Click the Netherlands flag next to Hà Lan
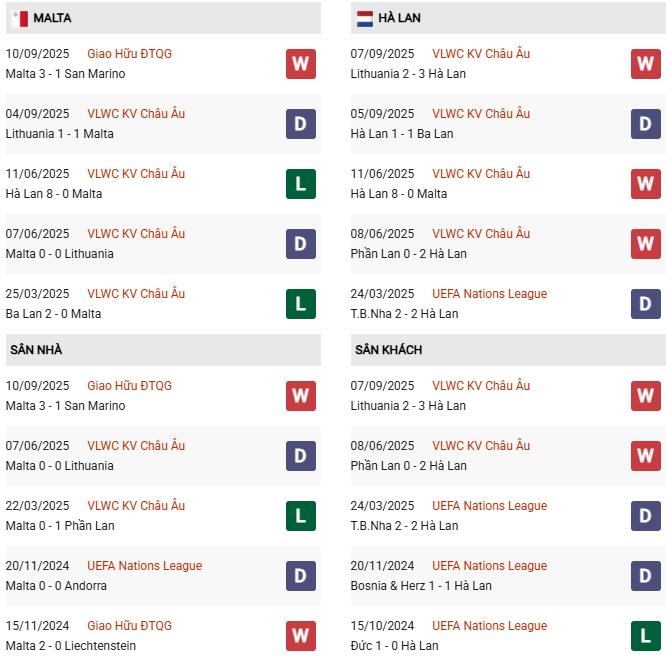Screen dimensions: 666x659 click(364, 18)
